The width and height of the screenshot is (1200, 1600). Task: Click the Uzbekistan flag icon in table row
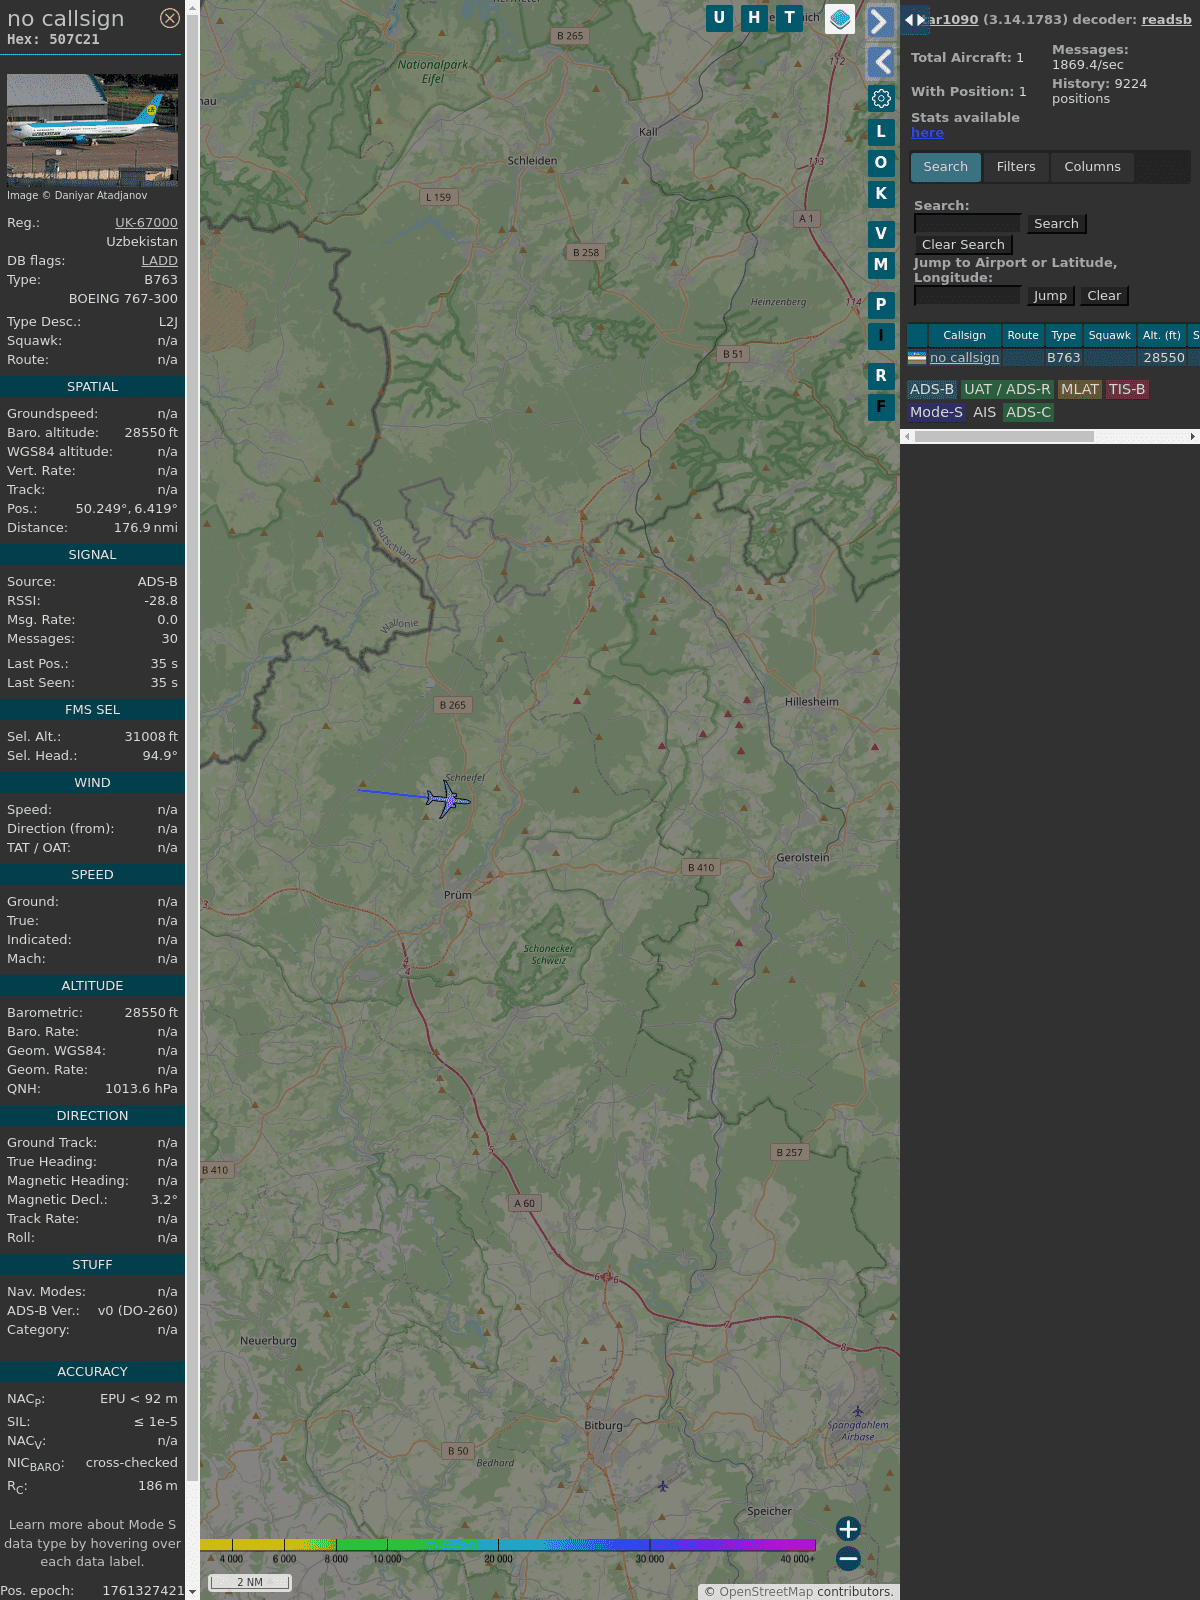(917, 357)
